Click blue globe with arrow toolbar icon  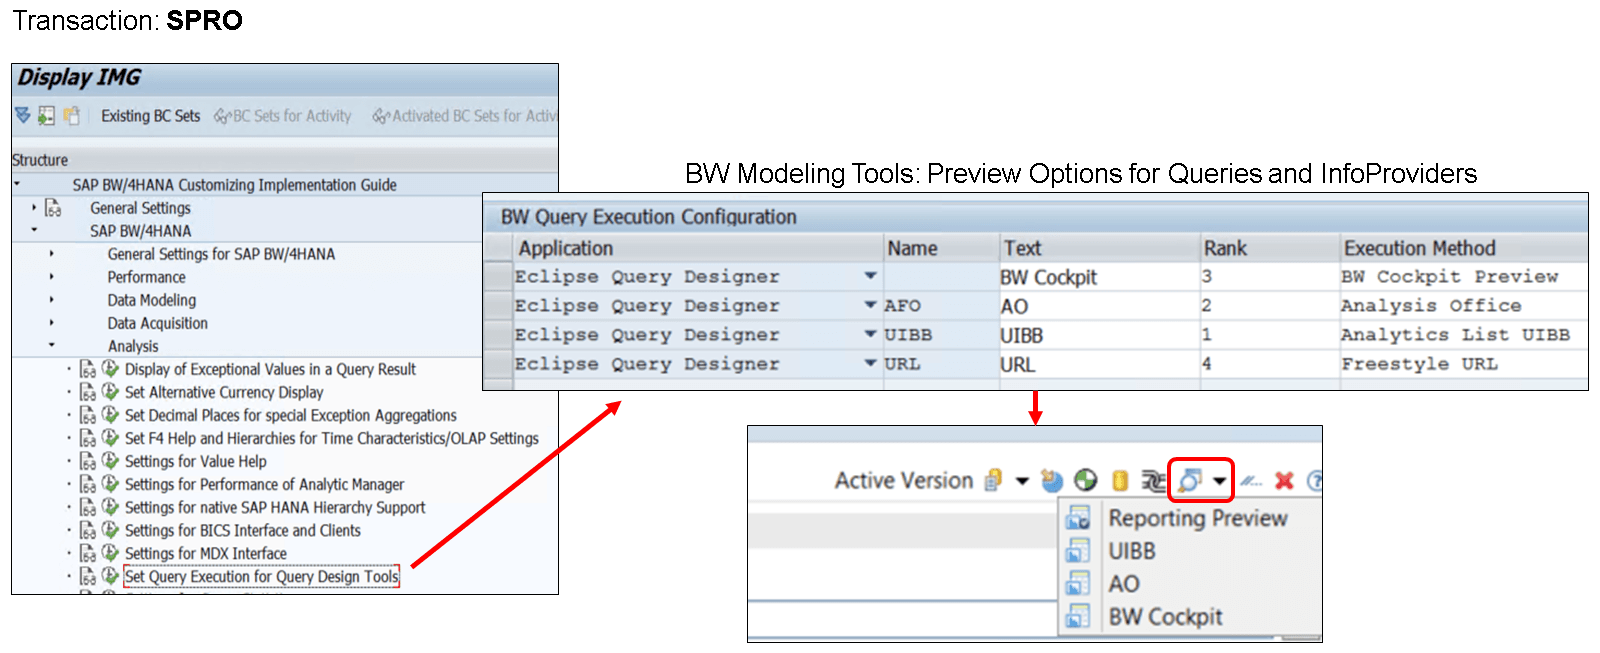click(1051, 481)
